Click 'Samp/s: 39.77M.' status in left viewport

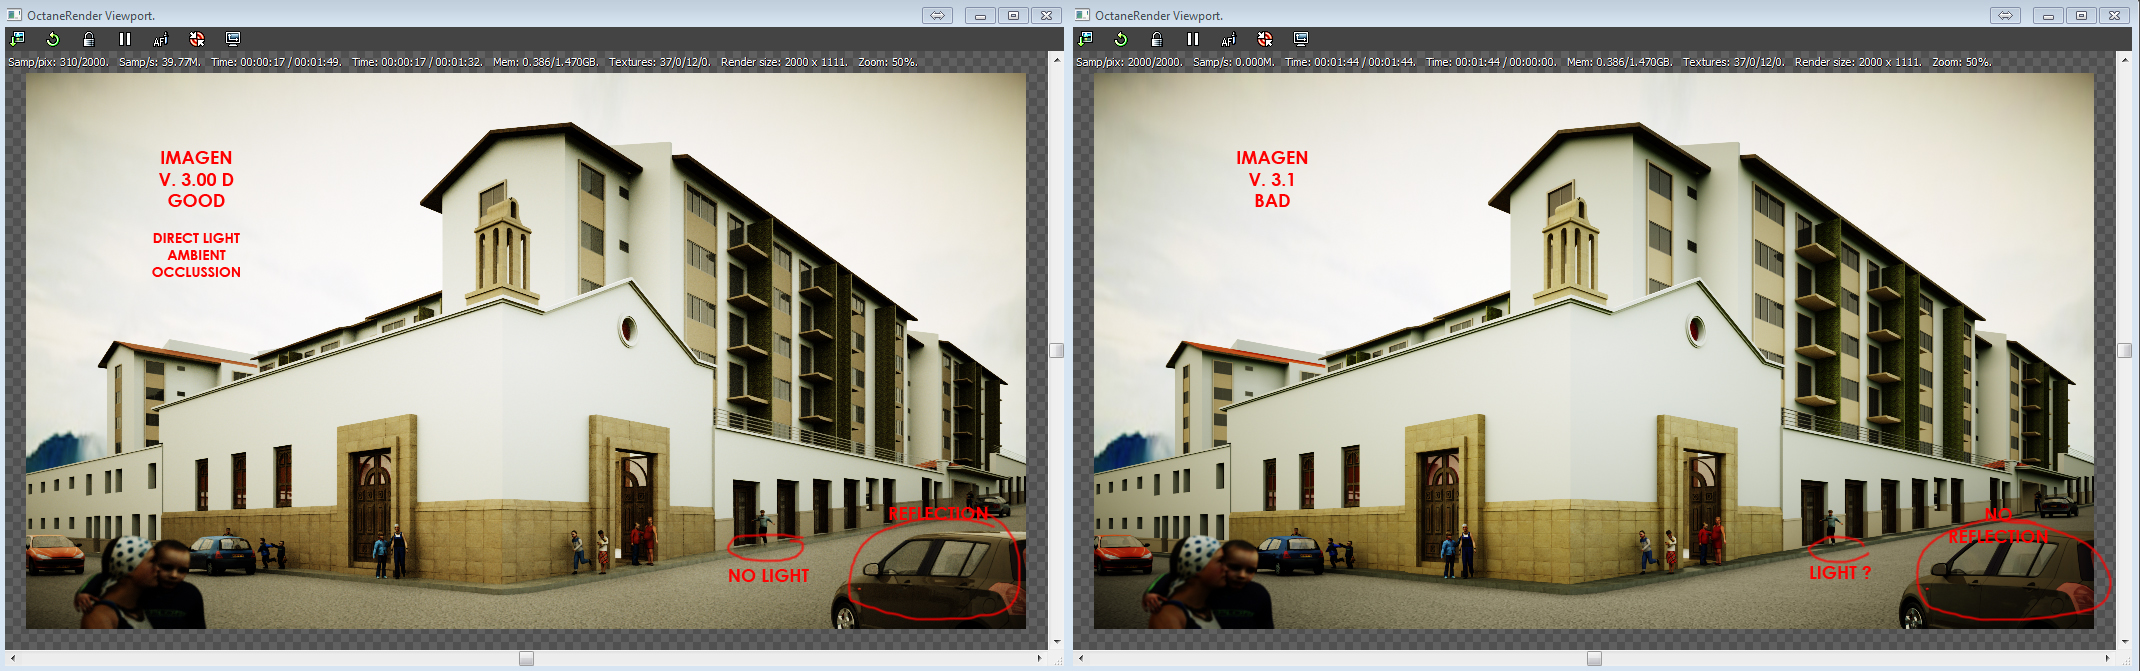pyautogui.click(x=160, y=62)
